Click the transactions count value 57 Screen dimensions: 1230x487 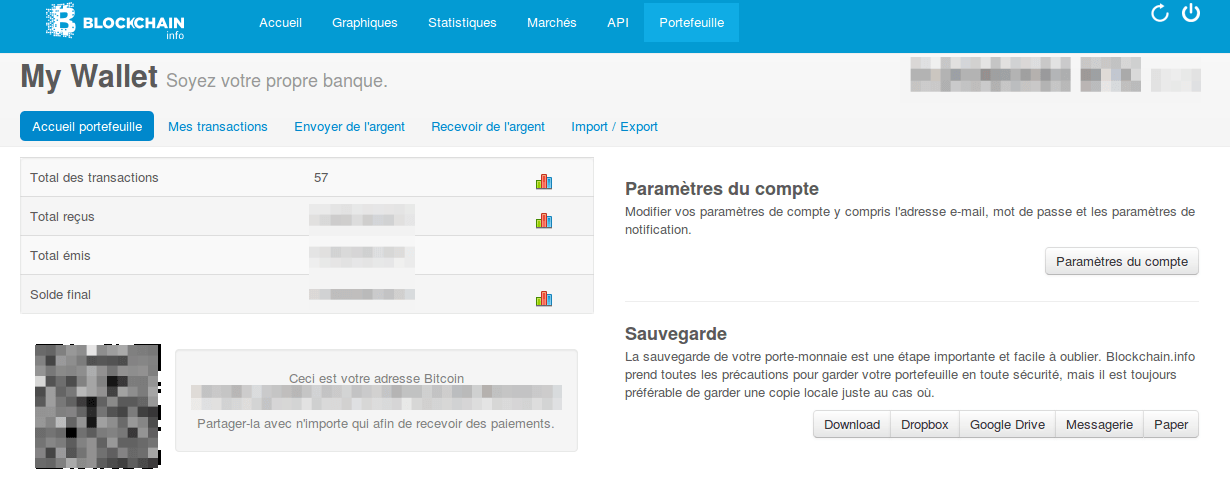coord(321,178)
